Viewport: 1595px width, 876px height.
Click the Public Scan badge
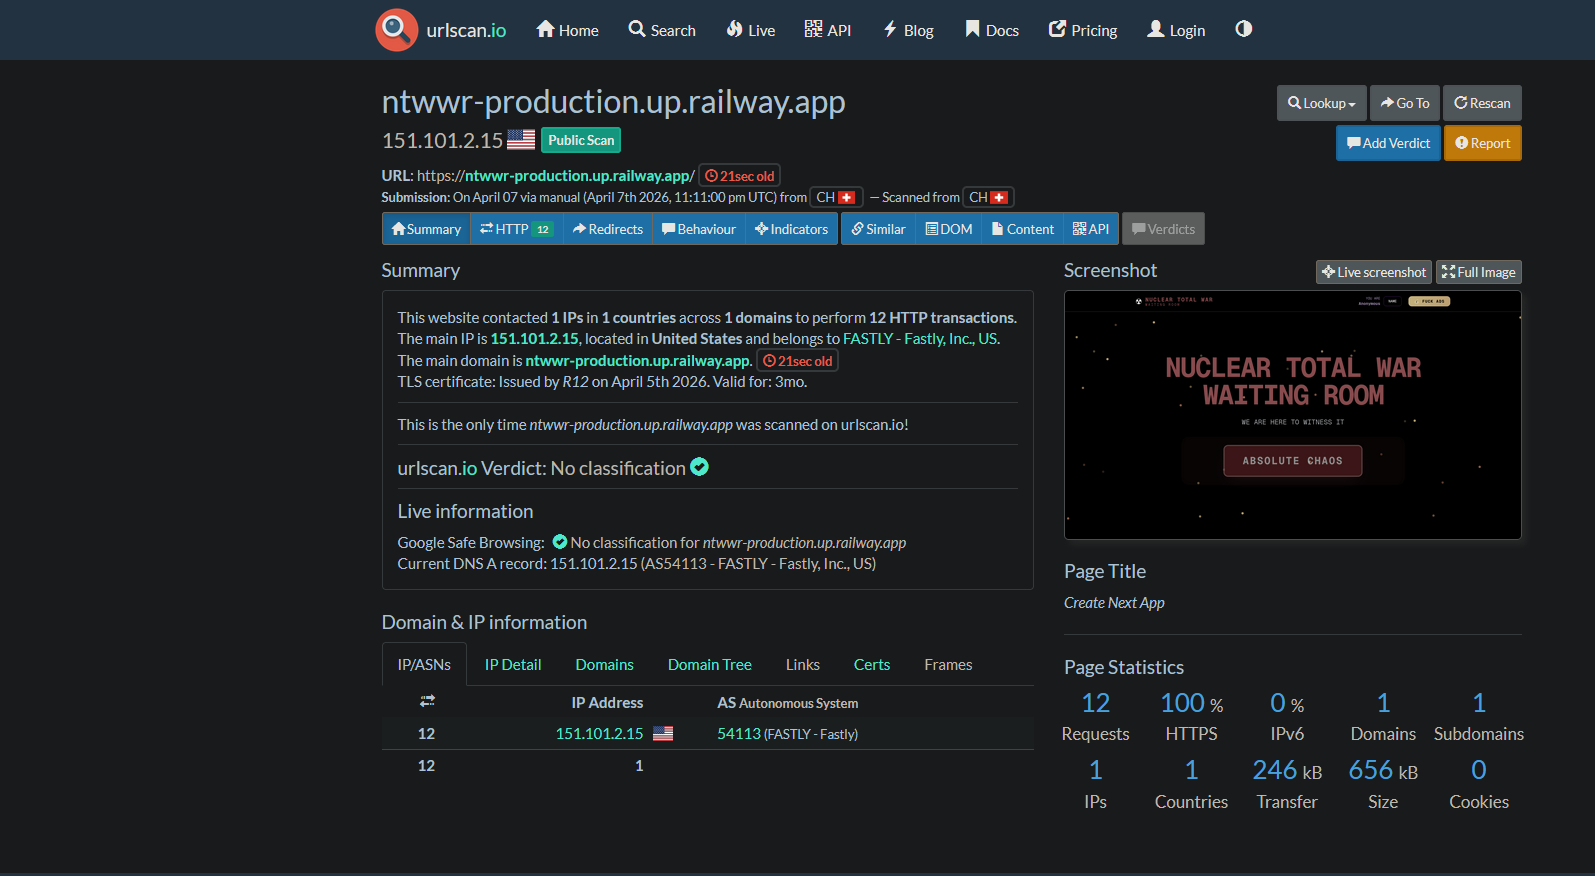point(581,140)
